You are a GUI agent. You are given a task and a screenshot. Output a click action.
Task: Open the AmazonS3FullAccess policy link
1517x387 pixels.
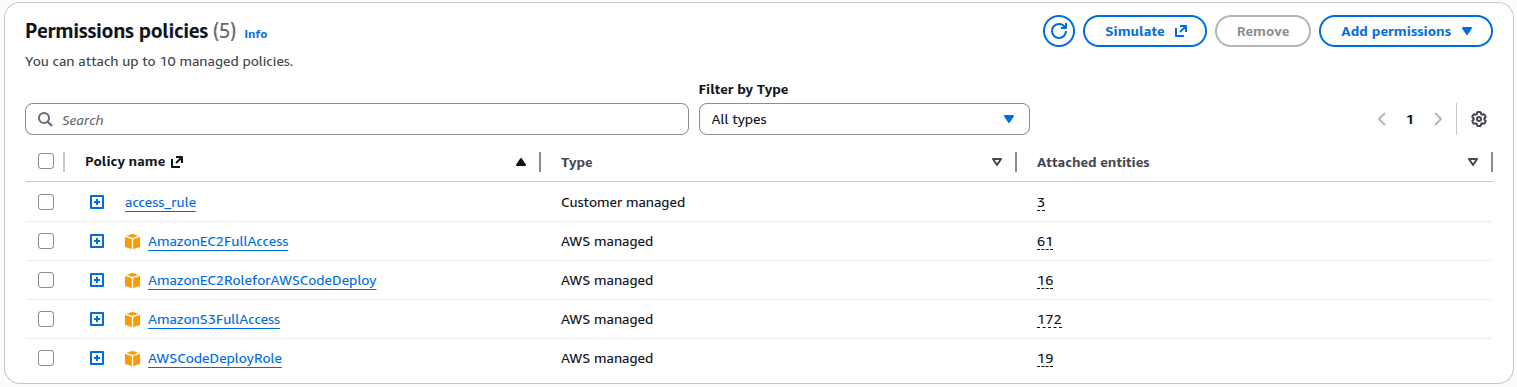coord(214,320)
